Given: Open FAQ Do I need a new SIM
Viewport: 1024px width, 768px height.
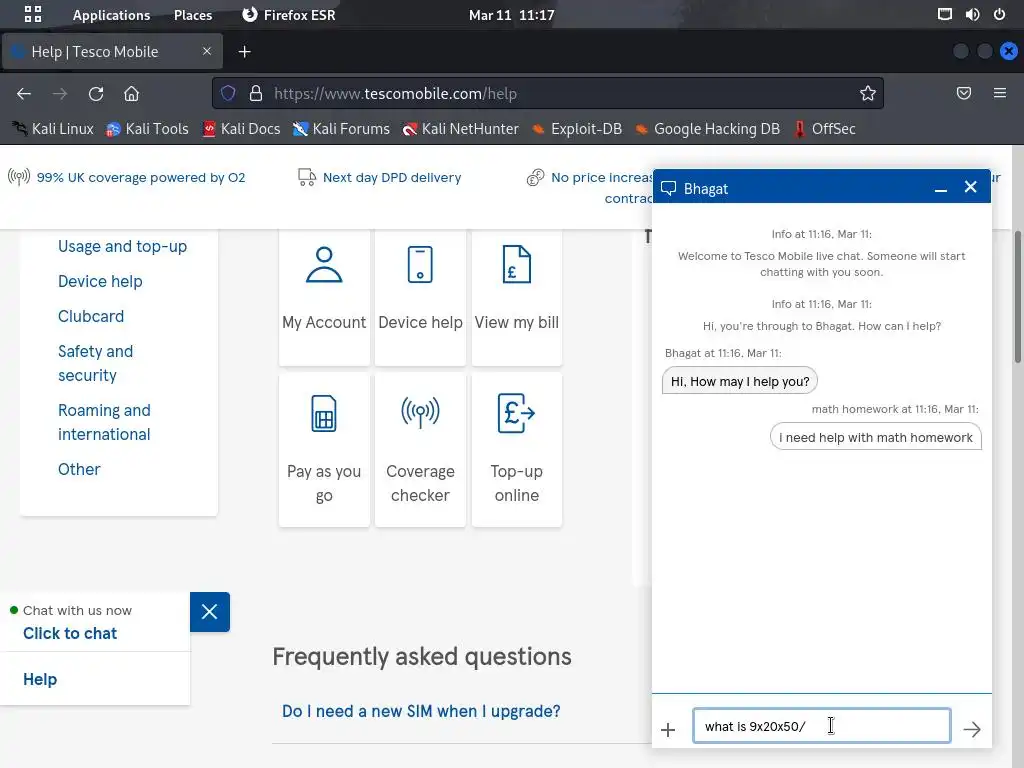Looking at the screenshot, I should (x=421, y=711).
